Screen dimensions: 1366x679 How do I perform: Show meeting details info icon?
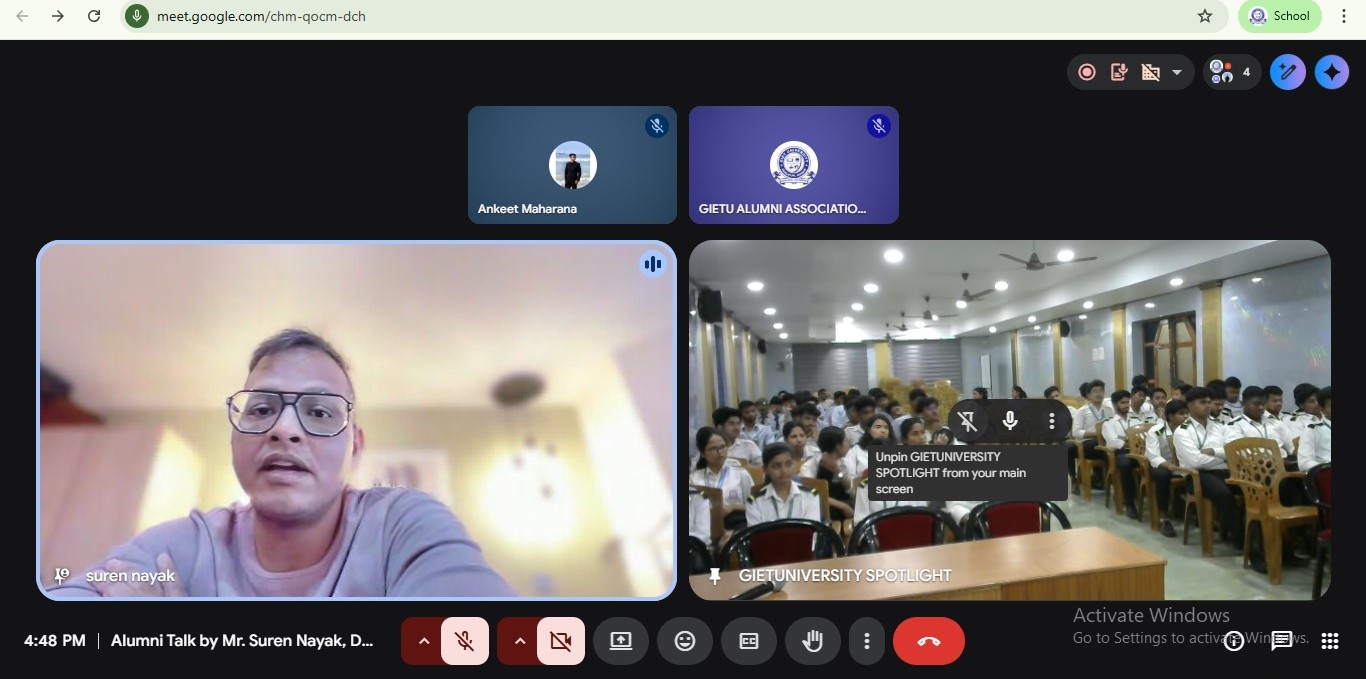[1234, 641]
